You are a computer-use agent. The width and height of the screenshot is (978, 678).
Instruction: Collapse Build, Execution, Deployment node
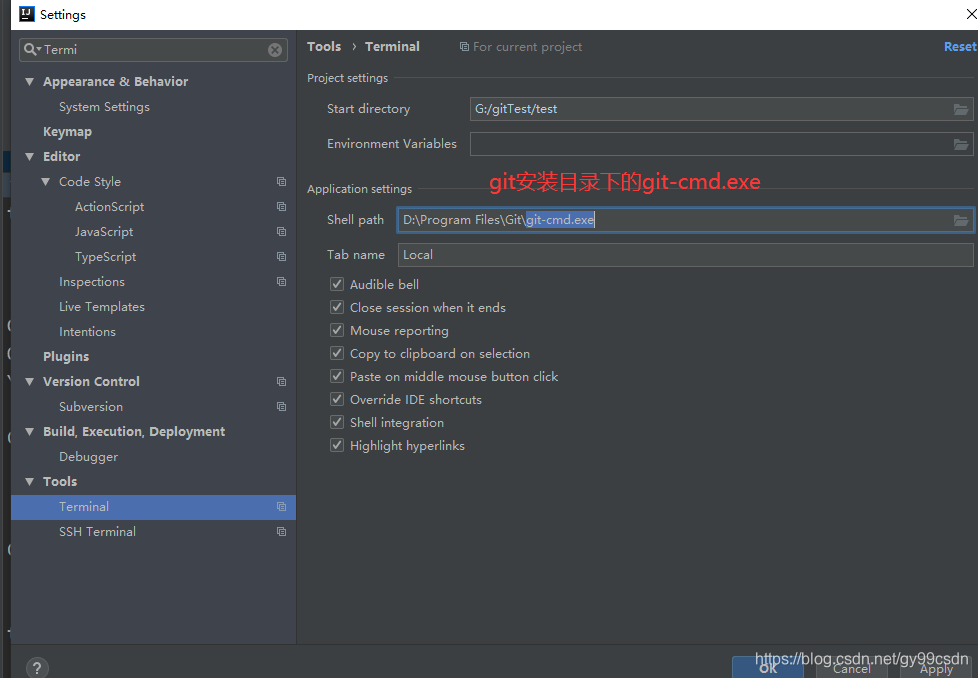[x=29, y=432]
